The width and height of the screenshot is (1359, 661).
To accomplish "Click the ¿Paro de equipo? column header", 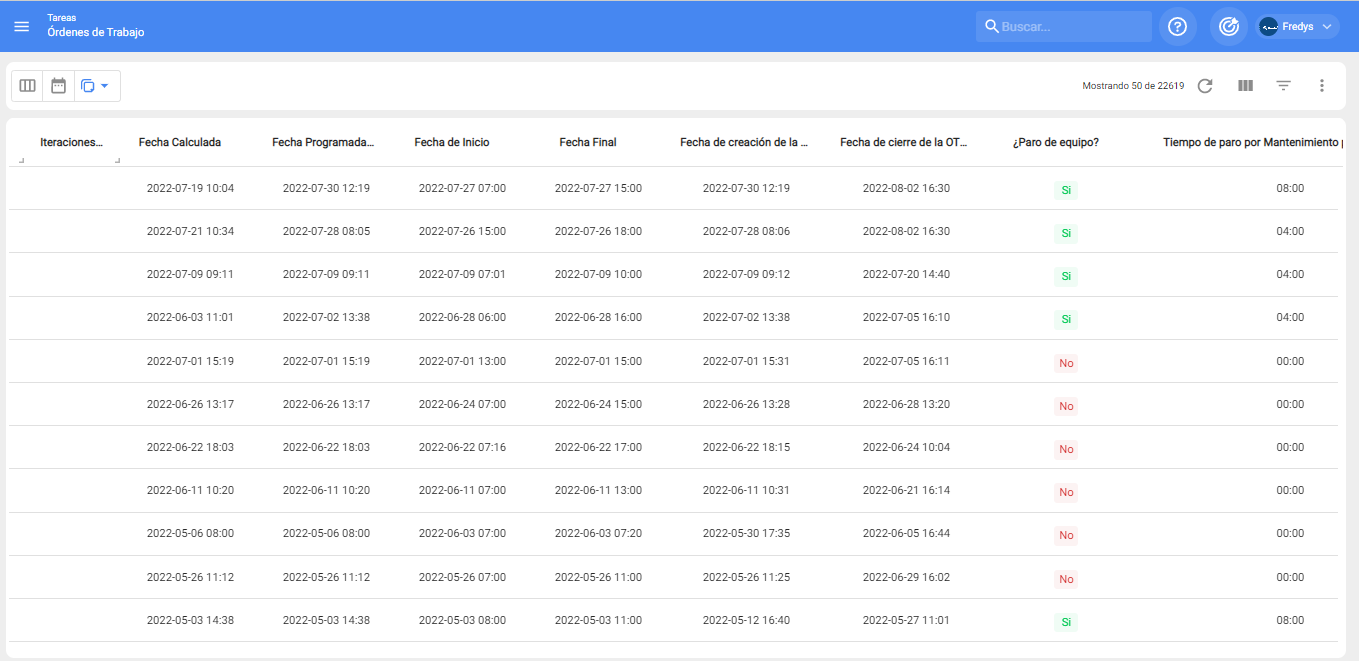I will click(x=1055, y=142).
